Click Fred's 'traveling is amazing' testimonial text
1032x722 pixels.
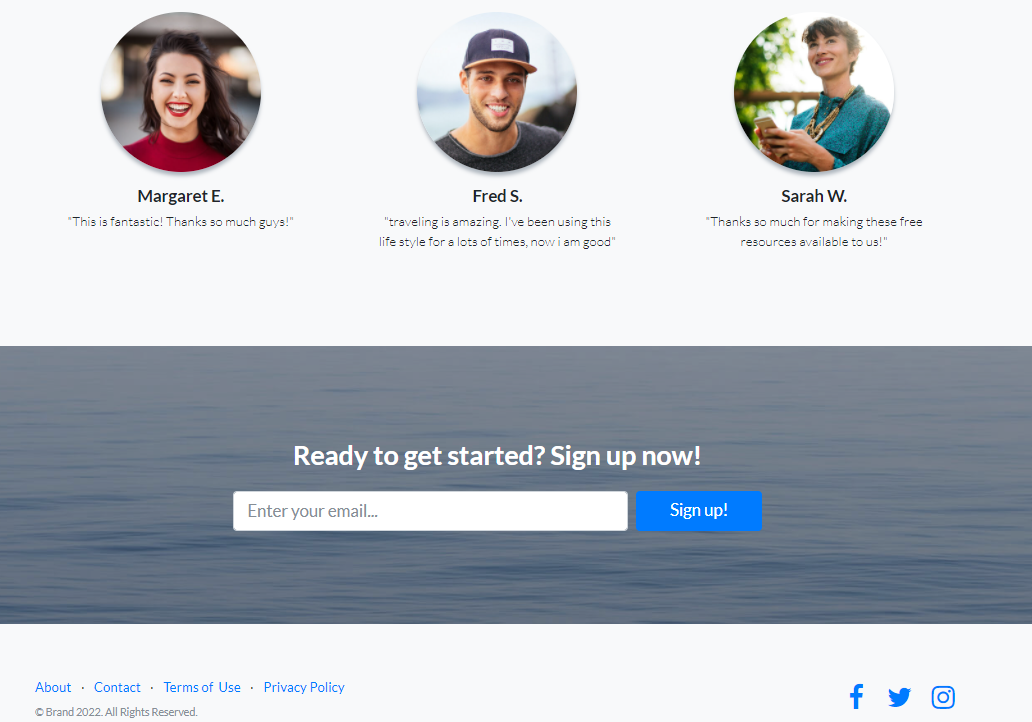pos(497,232)
